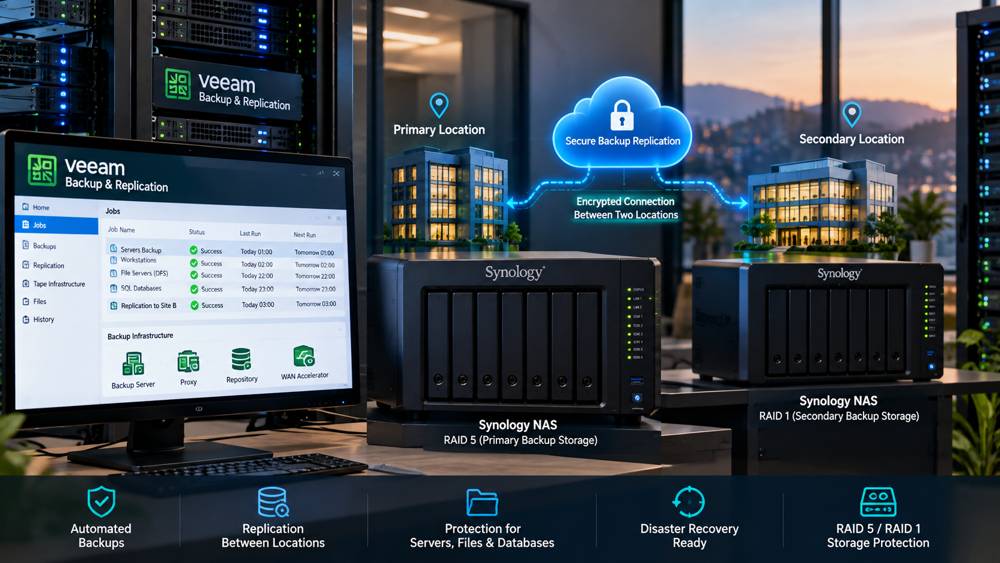Viewport: 1000px width, 563px height.
Task: Click the shield checkmark Automated Backups icon
Action: [101, 502]
